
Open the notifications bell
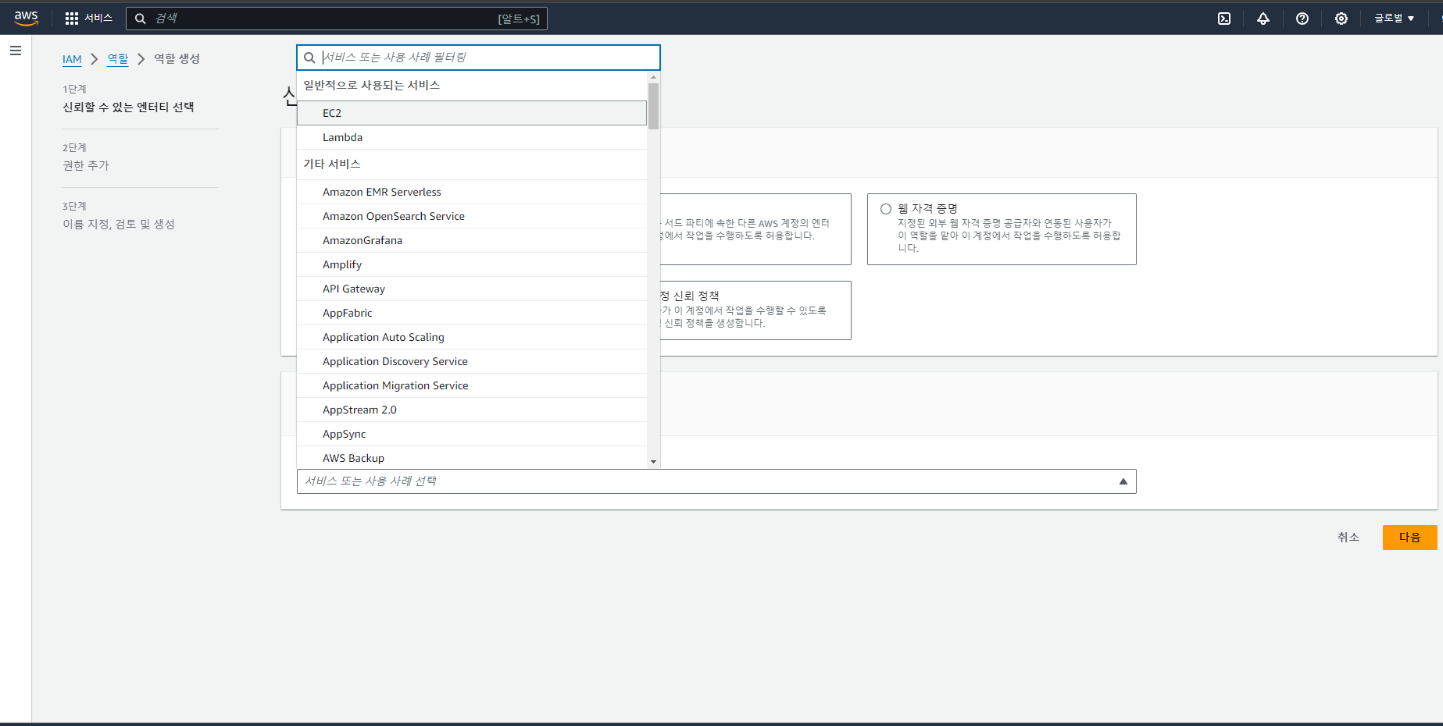(x=1263, y=18)
